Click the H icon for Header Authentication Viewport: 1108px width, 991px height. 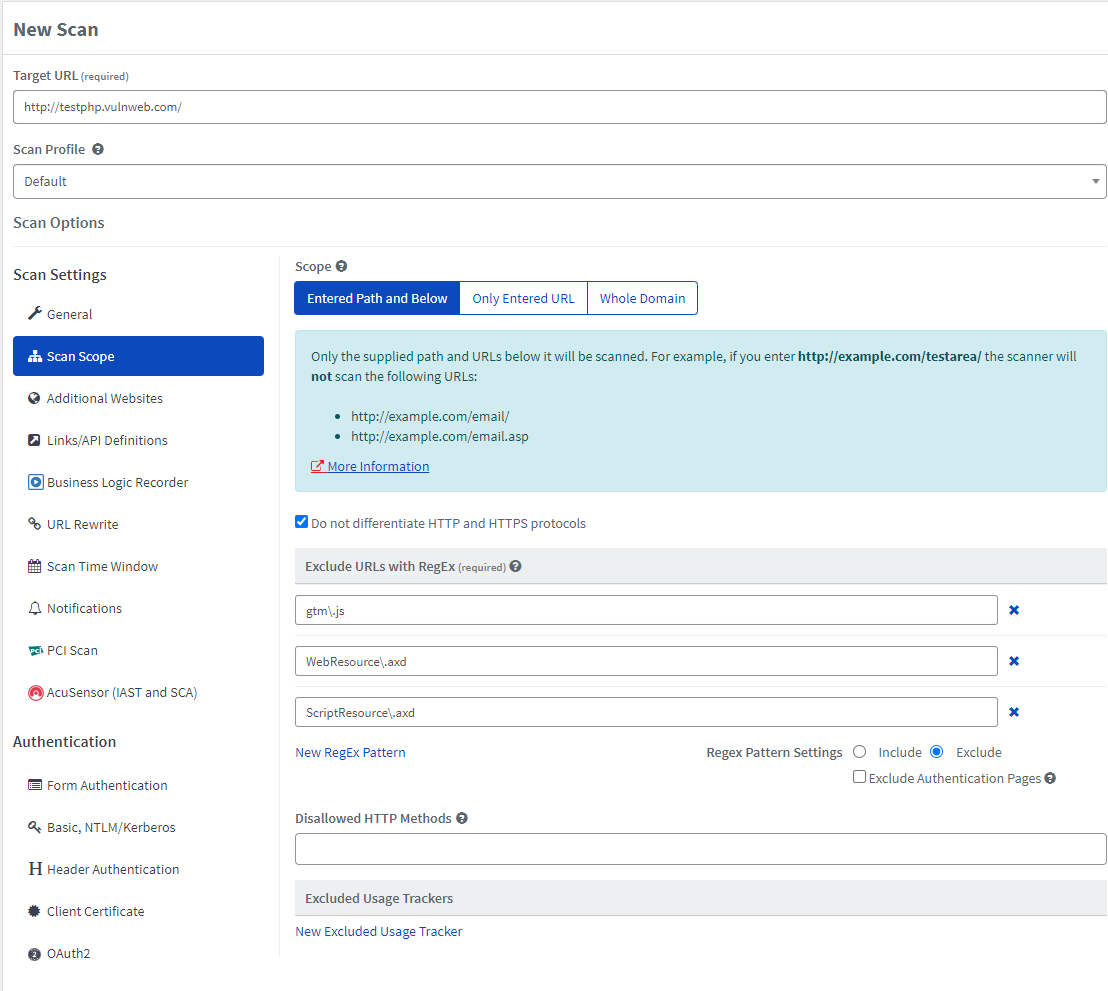35,869
